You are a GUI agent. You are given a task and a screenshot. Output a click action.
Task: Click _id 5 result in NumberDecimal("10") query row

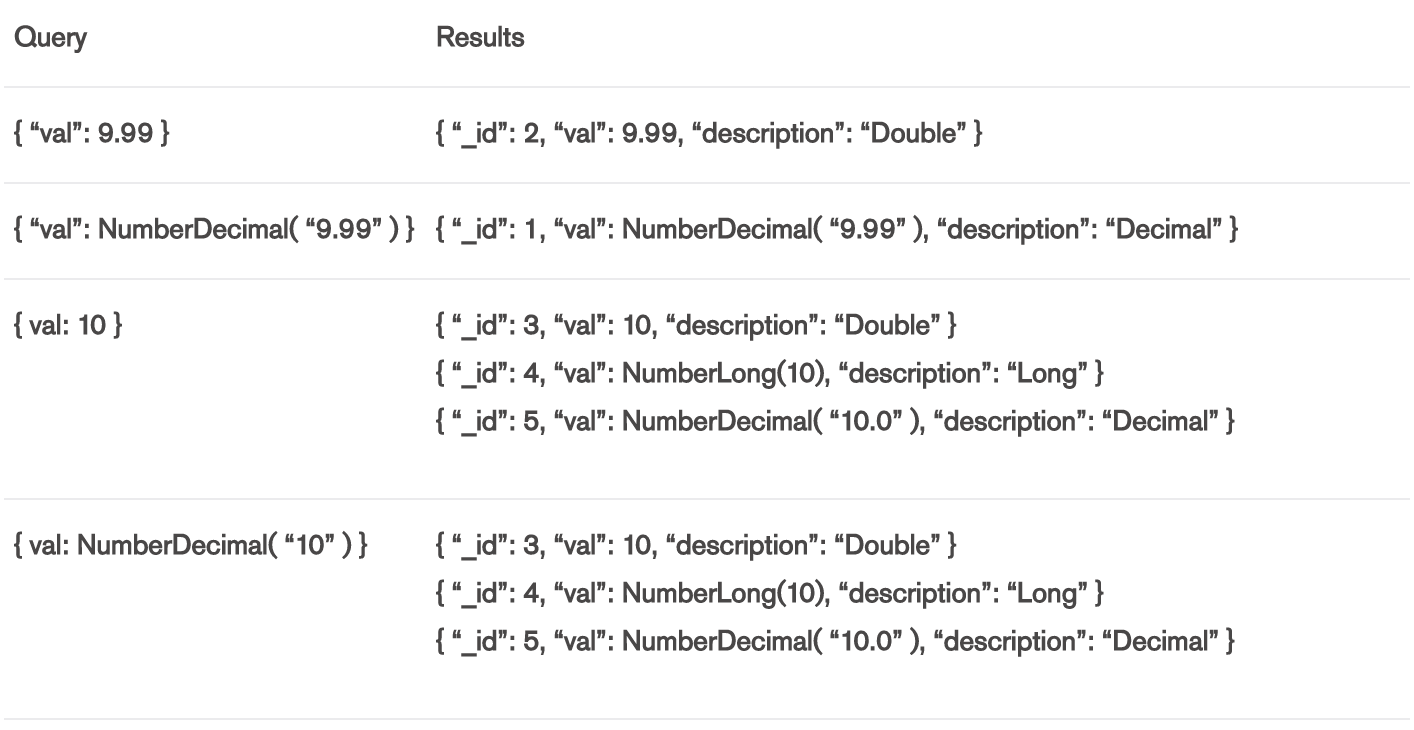[x=835, y=642]
